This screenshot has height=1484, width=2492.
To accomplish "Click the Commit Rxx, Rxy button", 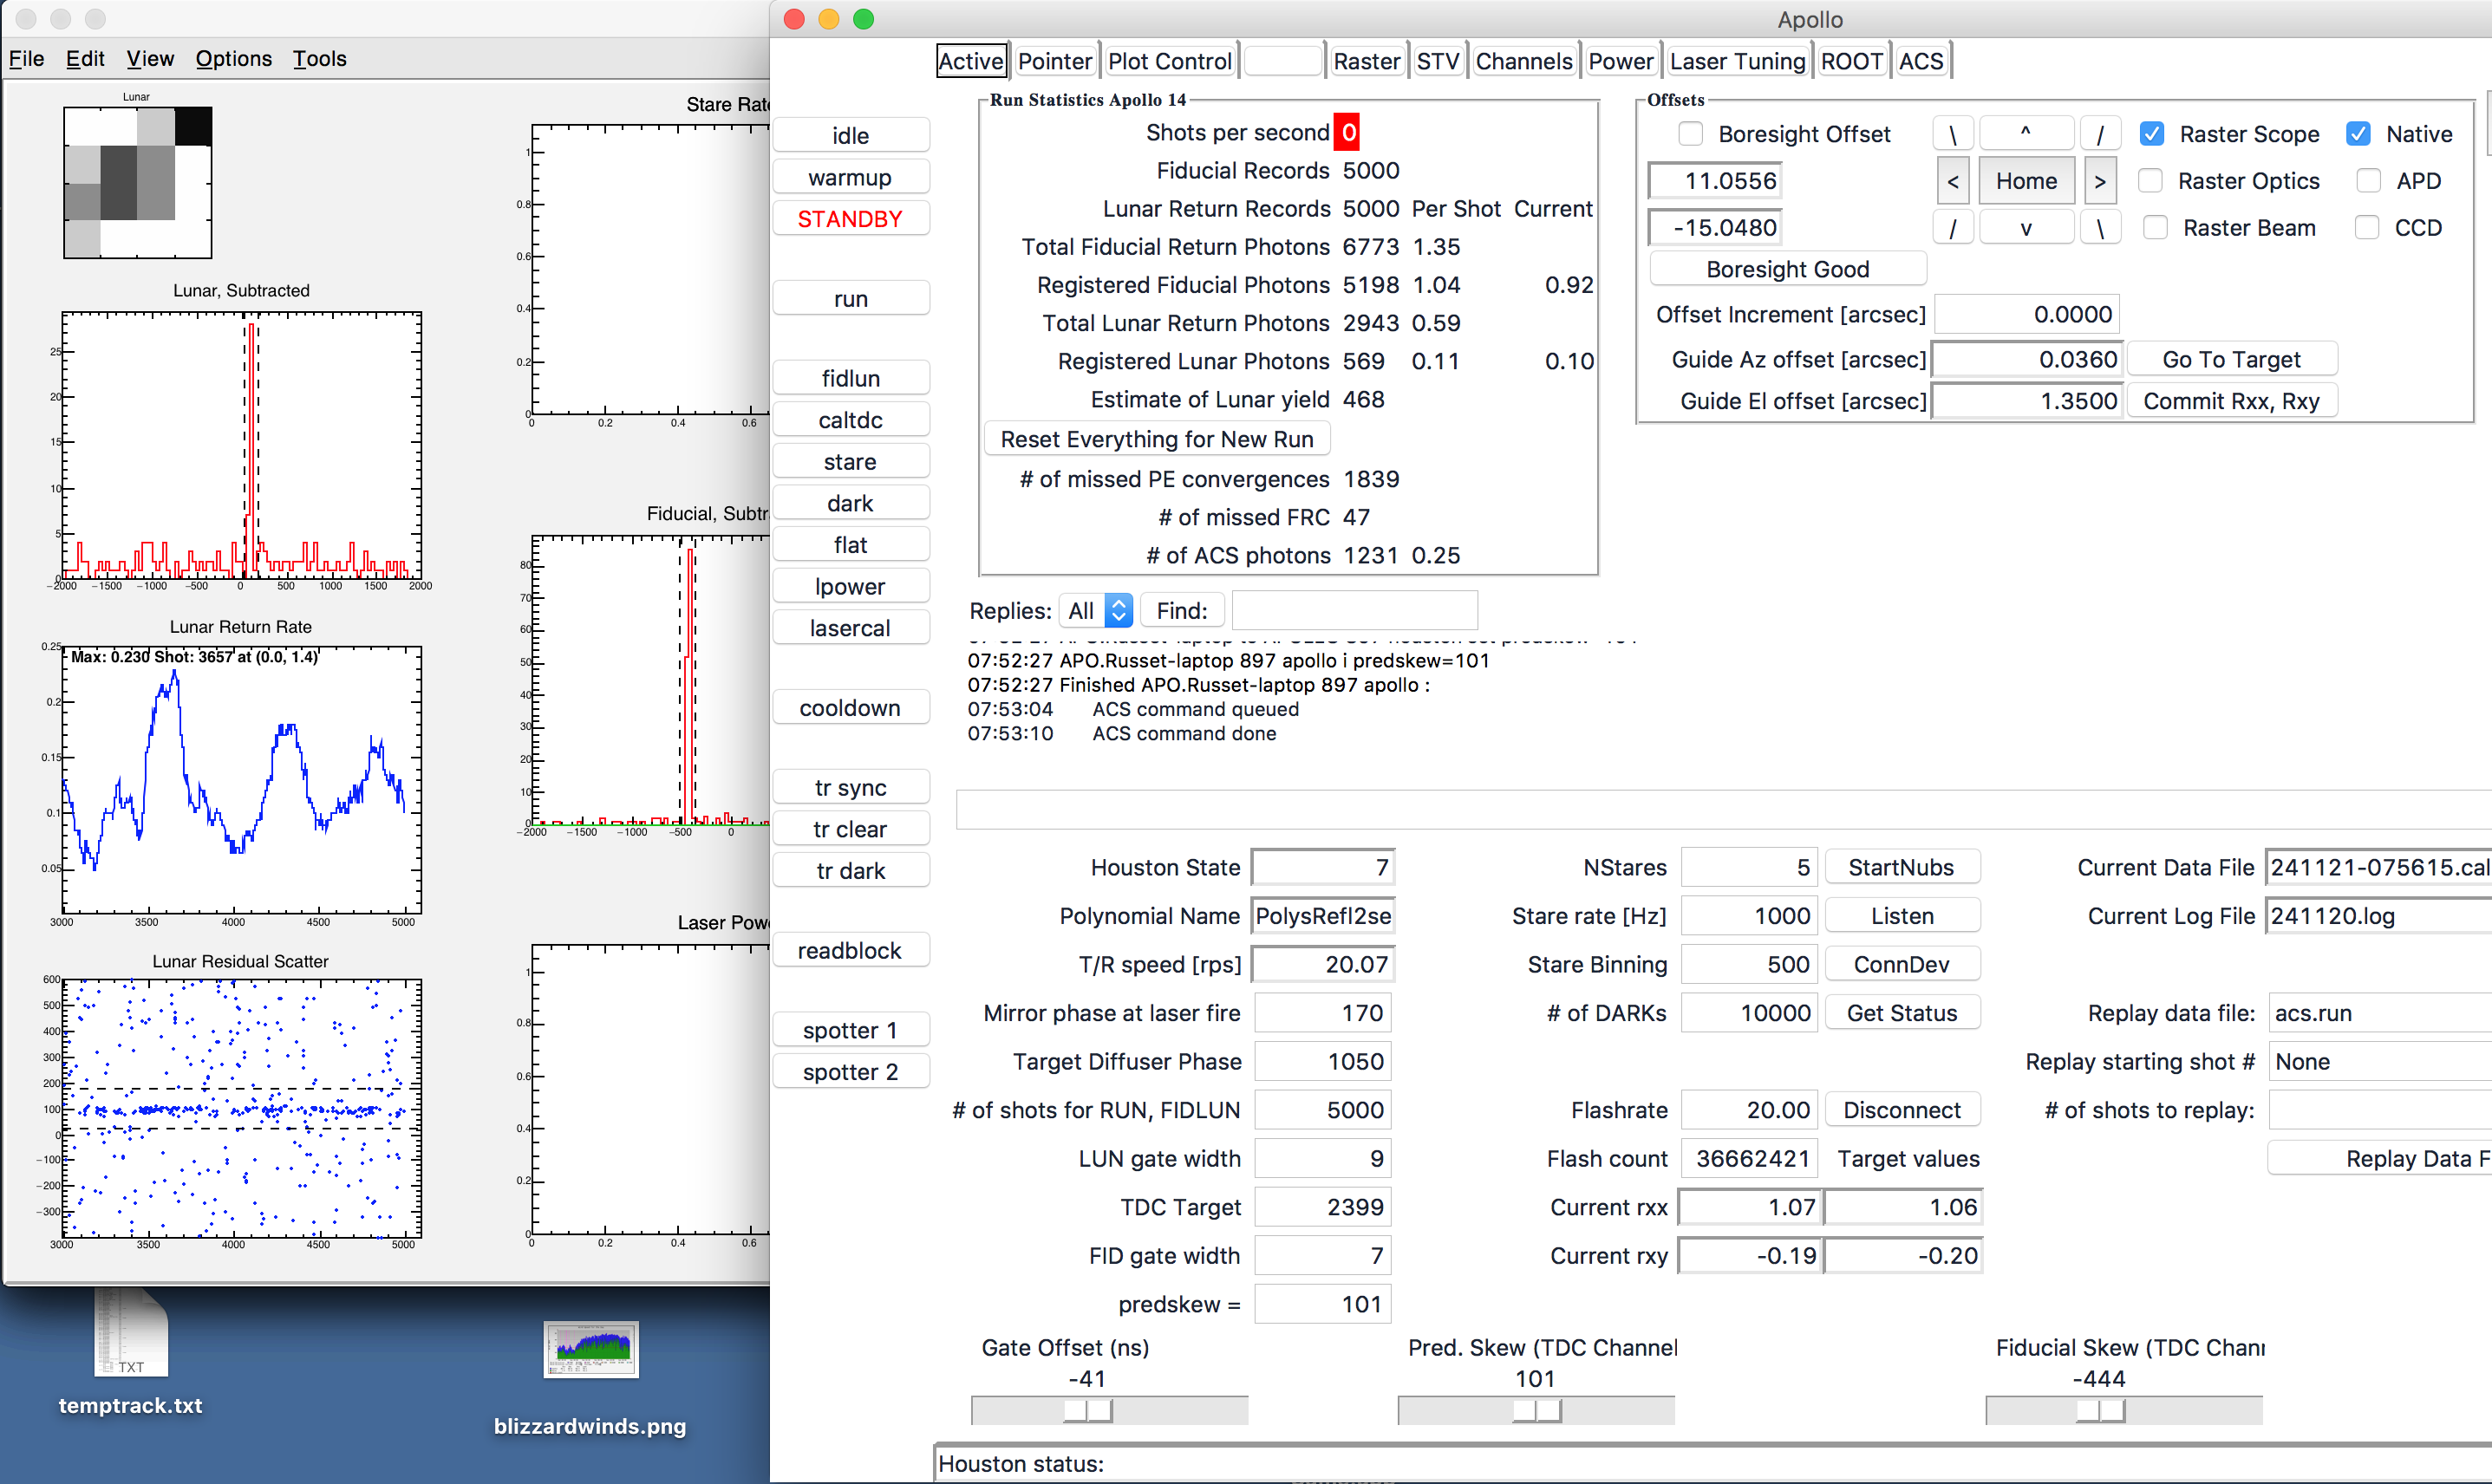I will click(2231, 401).
